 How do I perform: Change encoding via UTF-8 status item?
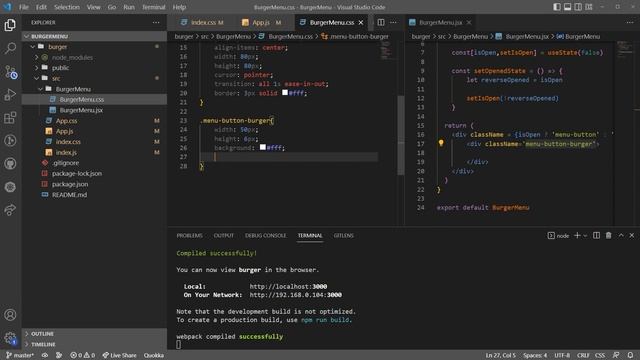click(x=562, y=355)
